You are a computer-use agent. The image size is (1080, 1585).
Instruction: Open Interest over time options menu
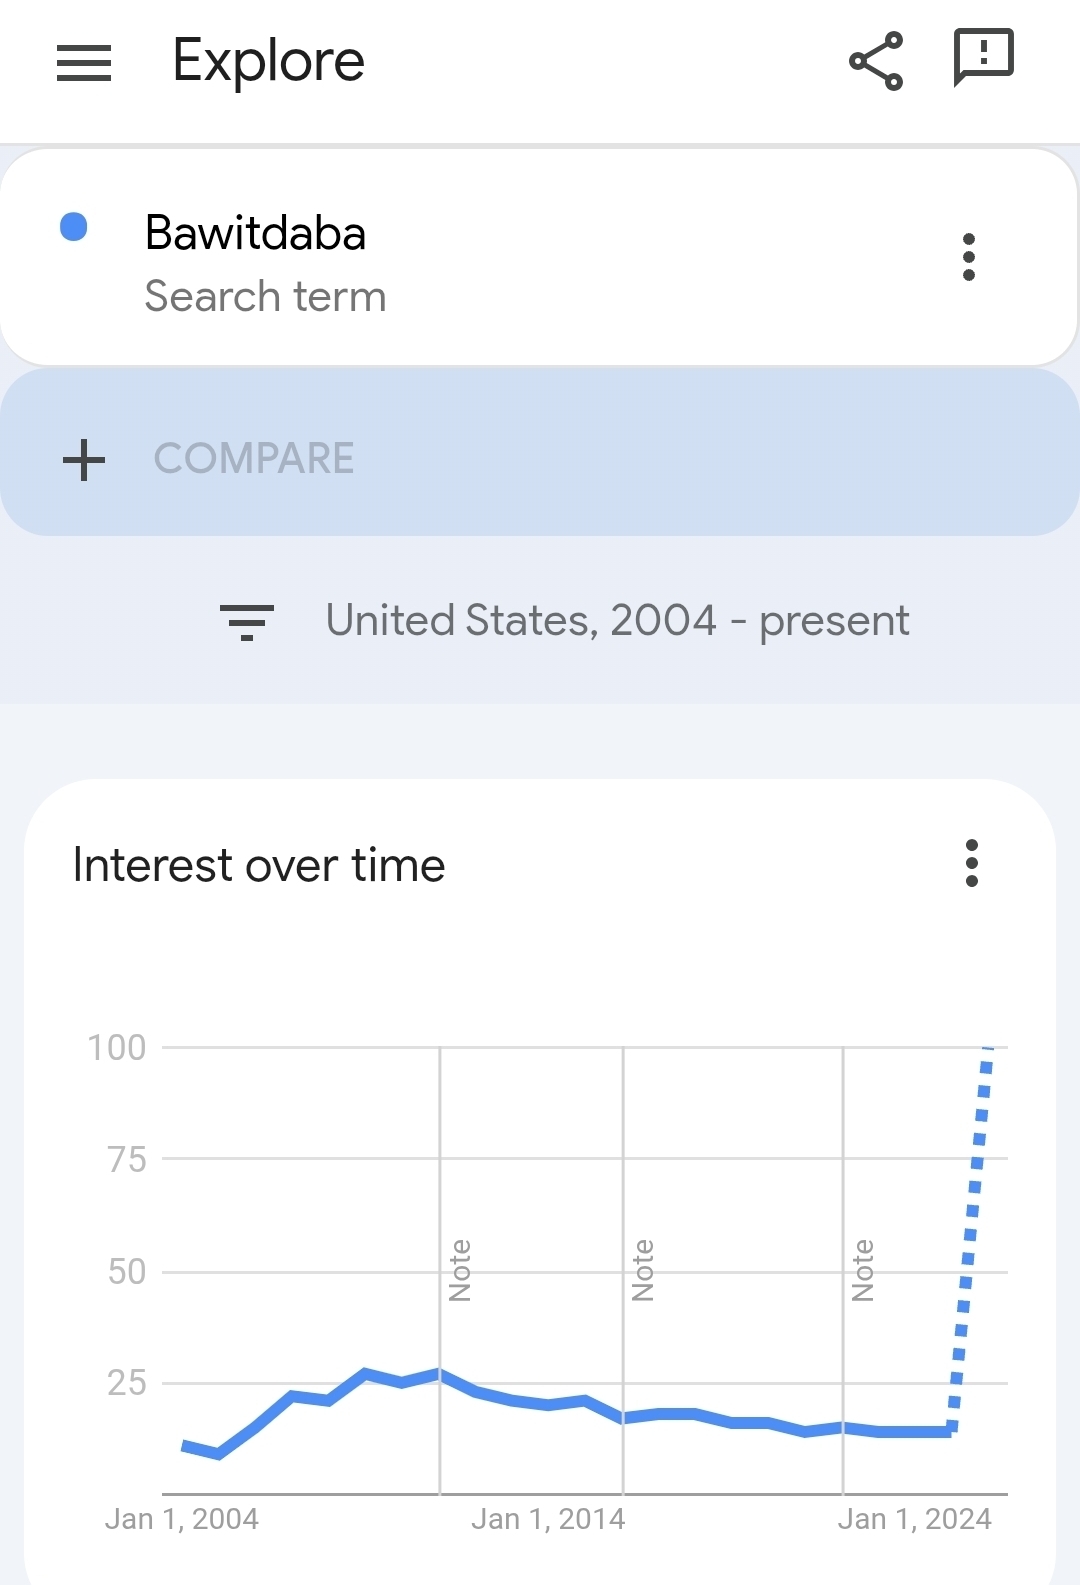click(x=971, y=863)
